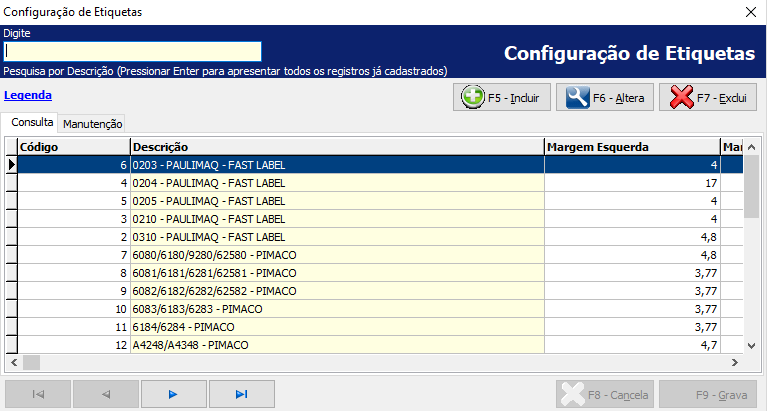Switch to the Manutenção tab
767x411 pixels.
92,124
